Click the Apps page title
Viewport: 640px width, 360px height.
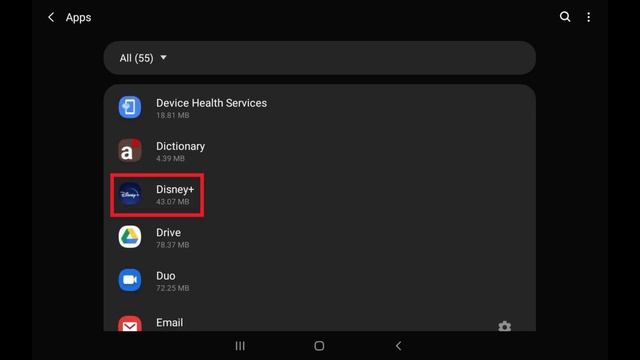pos(78,18)
